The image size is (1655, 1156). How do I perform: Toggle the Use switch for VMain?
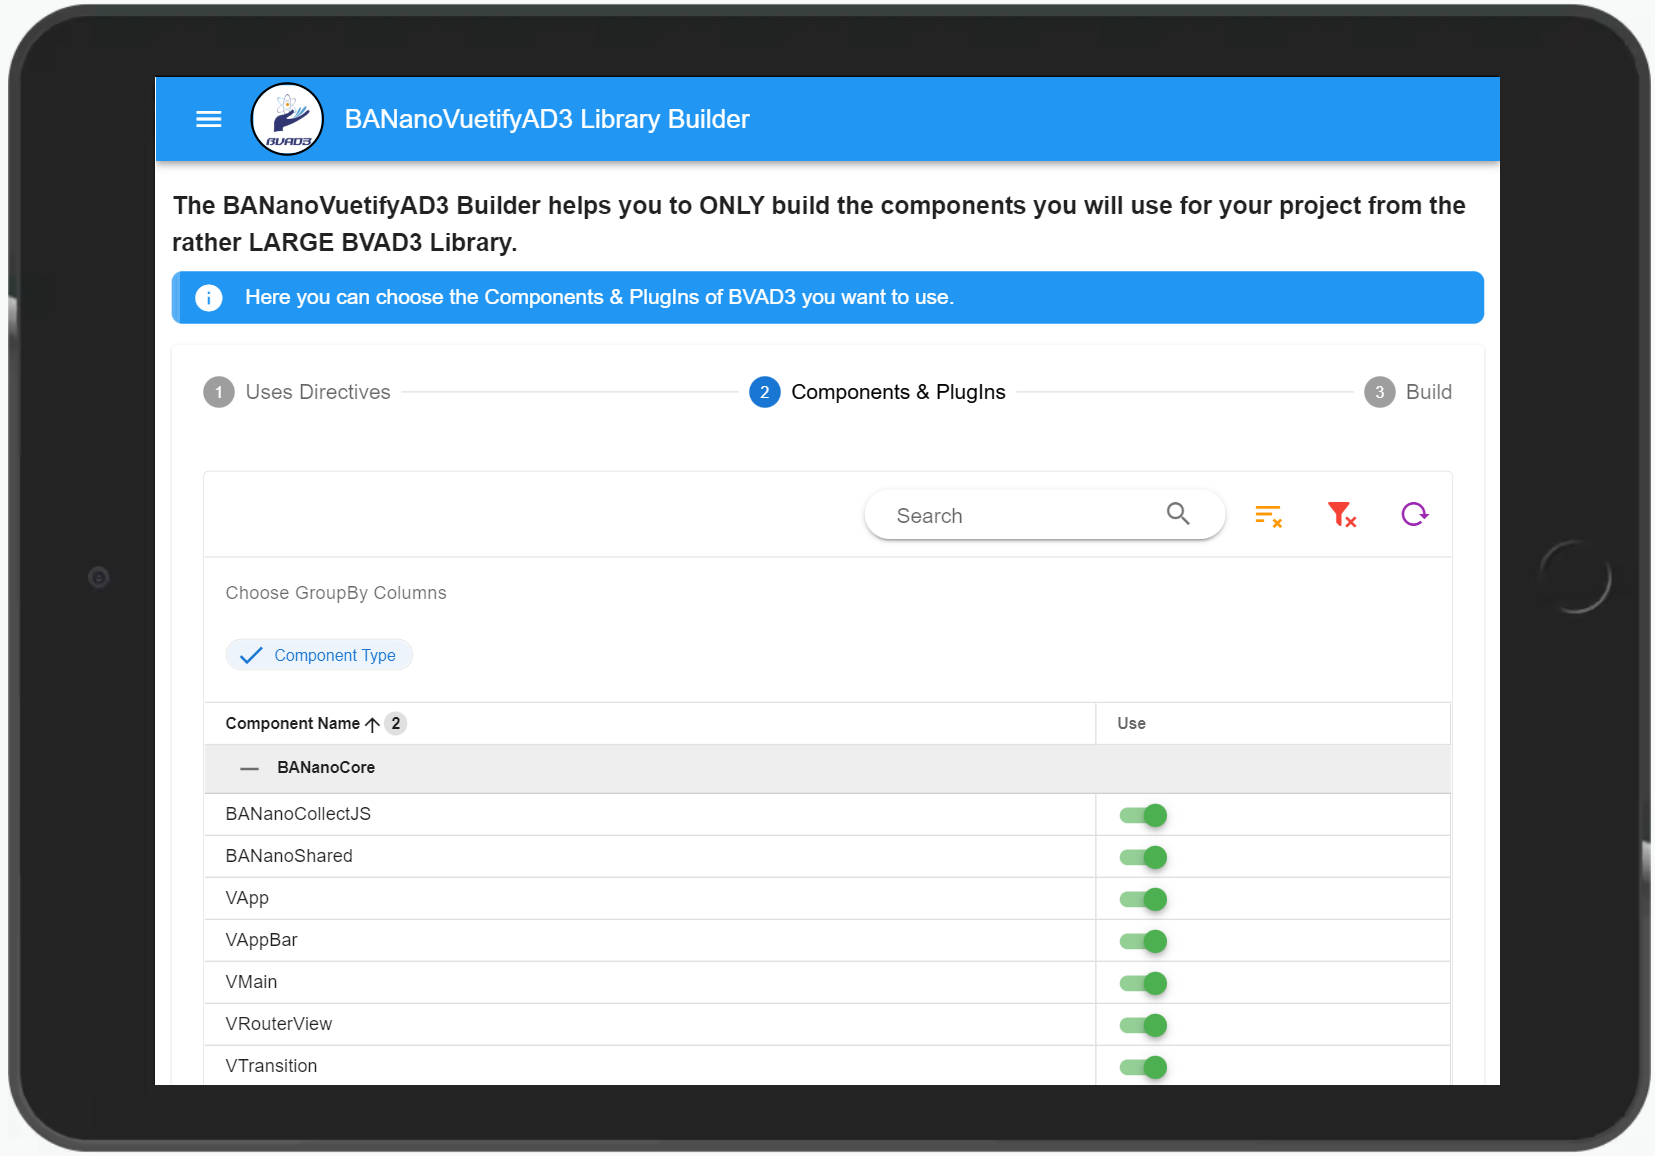[1143, 983]
